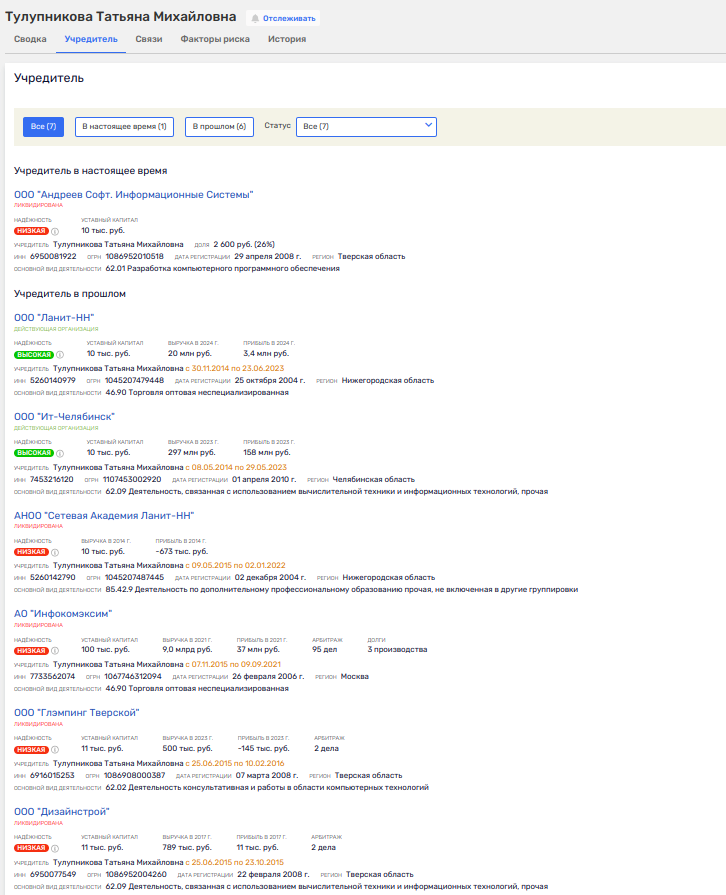Open the ООО "Ит-Челябинск" company link

tap(64, 417)
